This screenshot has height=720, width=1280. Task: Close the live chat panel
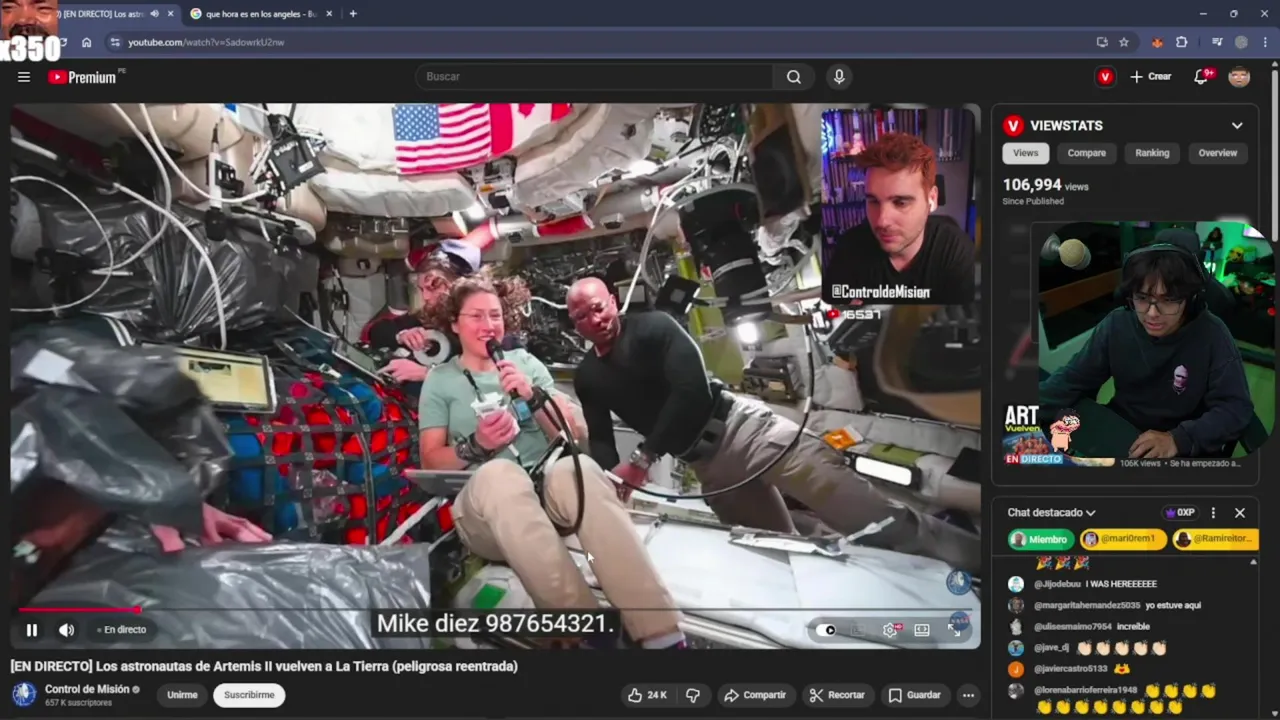(x=1240, y=513)
